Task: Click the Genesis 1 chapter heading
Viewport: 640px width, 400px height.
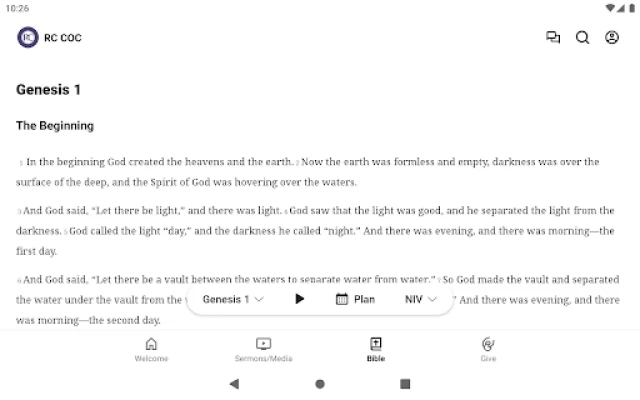Action: pyautogui.click(x=48, y=90)
